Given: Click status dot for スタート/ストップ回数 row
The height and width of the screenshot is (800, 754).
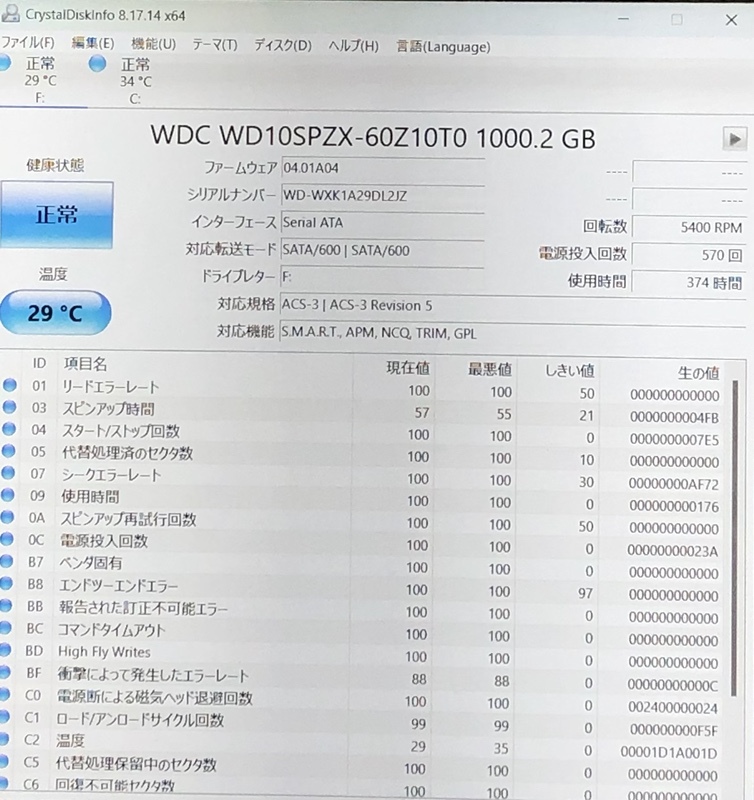Looking at the screenshot, I should point(9,429).
